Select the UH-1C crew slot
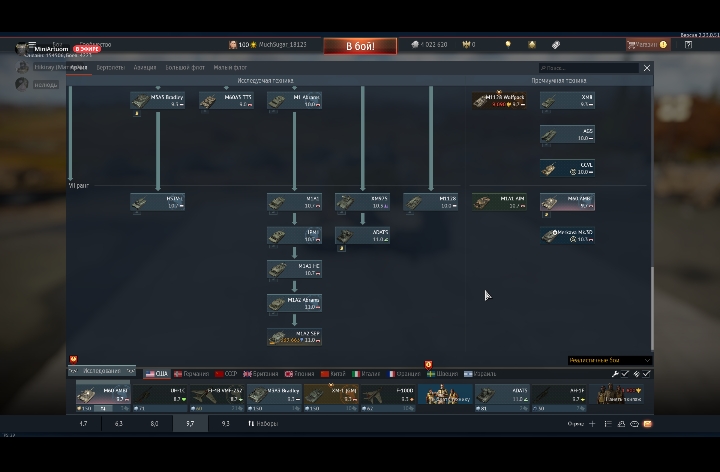This screenshot has width=720, height=472. click(160, 398)
